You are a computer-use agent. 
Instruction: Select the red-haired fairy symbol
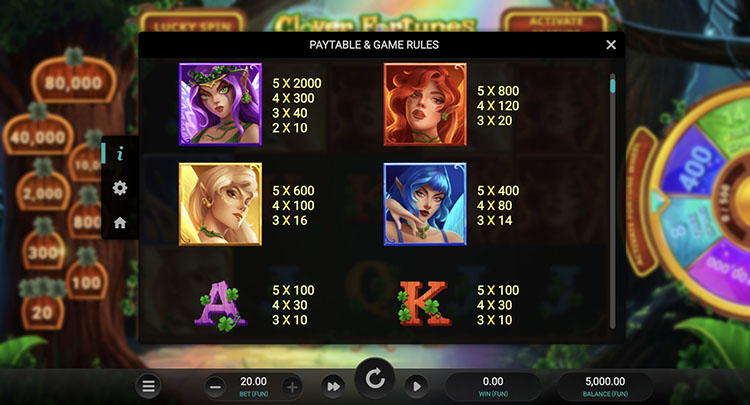pos(425,104)
